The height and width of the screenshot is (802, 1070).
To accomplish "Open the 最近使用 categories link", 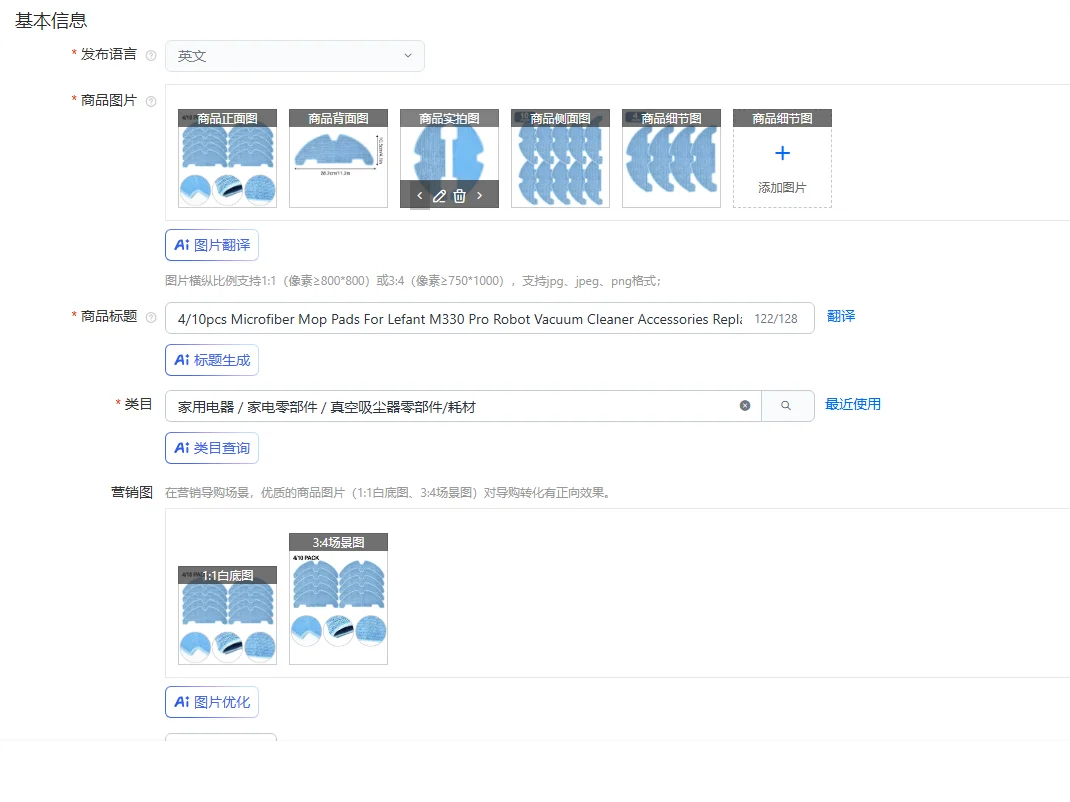I will (x=853, y=404).
